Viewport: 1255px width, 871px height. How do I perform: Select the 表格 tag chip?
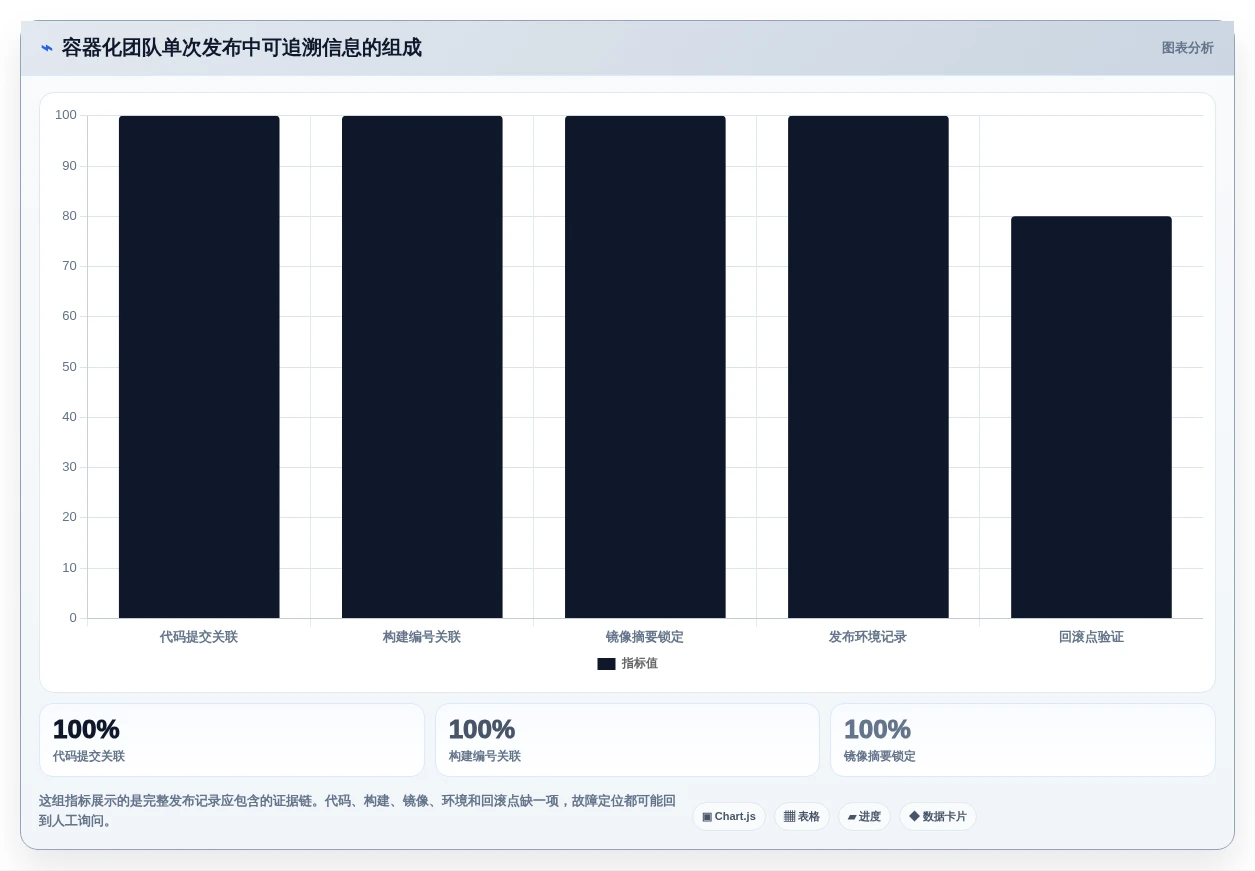pos(802,817)
